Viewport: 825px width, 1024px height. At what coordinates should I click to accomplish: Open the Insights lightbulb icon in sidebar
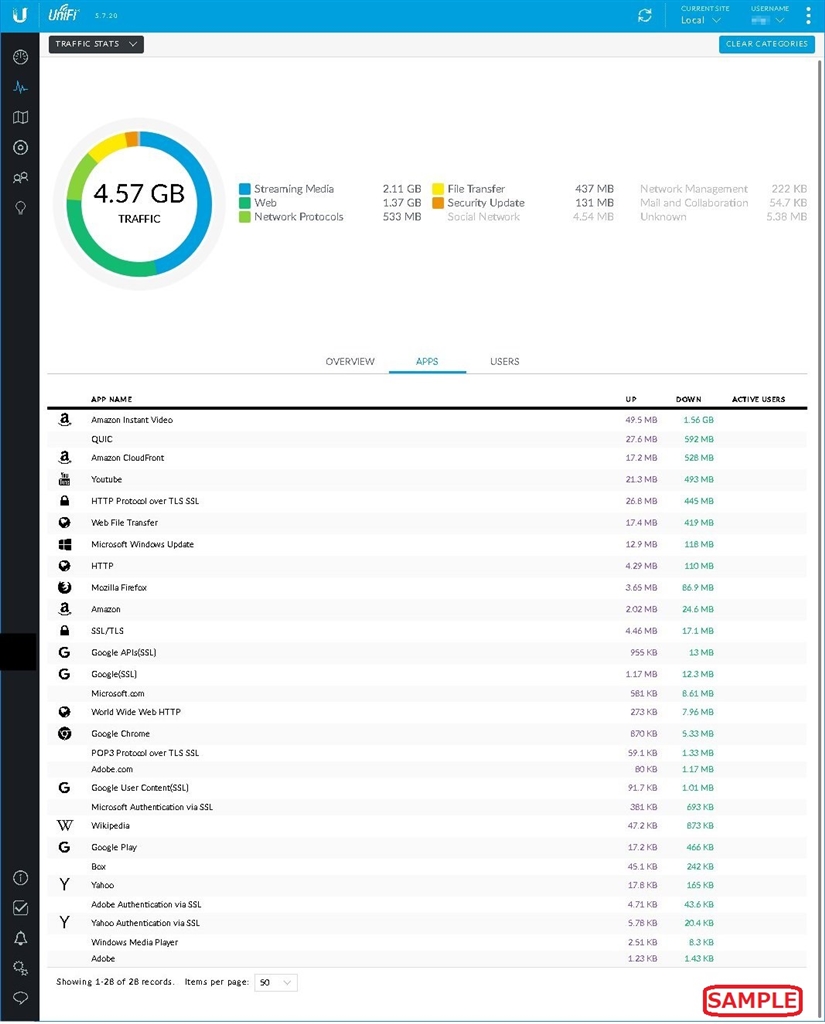(20, 208)
